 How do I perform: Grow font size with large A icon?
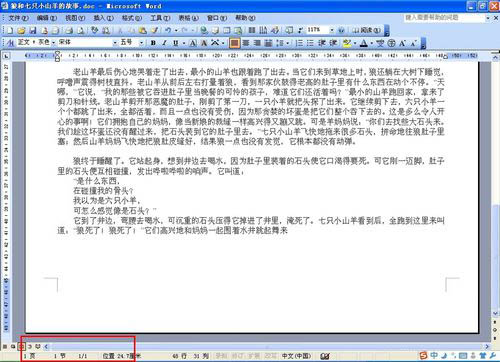tap(402, 43)
